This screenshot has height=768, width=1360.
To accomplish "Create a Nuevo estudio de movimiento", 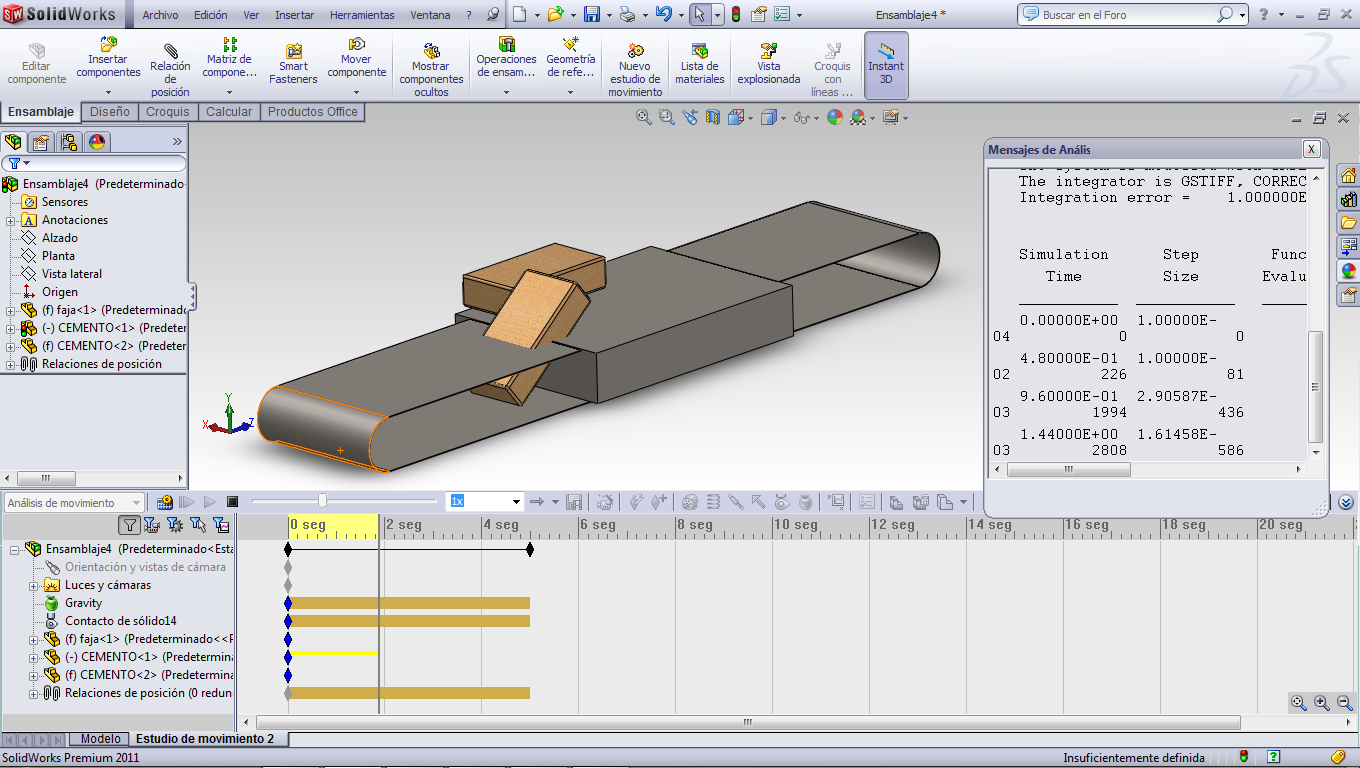I will click(x=635, y=71).
